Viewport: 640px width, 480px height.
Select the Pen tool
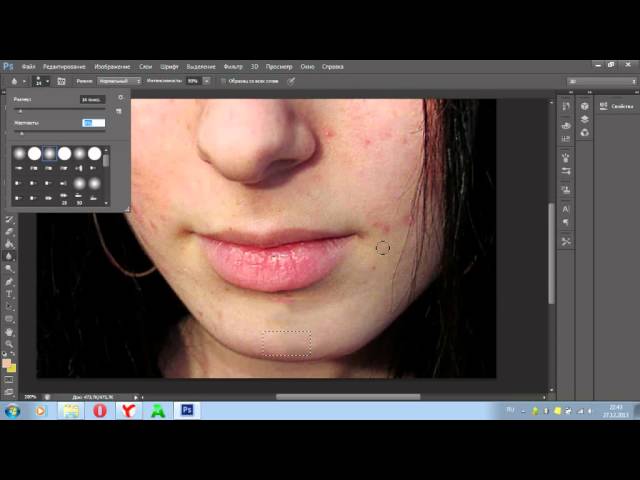point(9,281)
